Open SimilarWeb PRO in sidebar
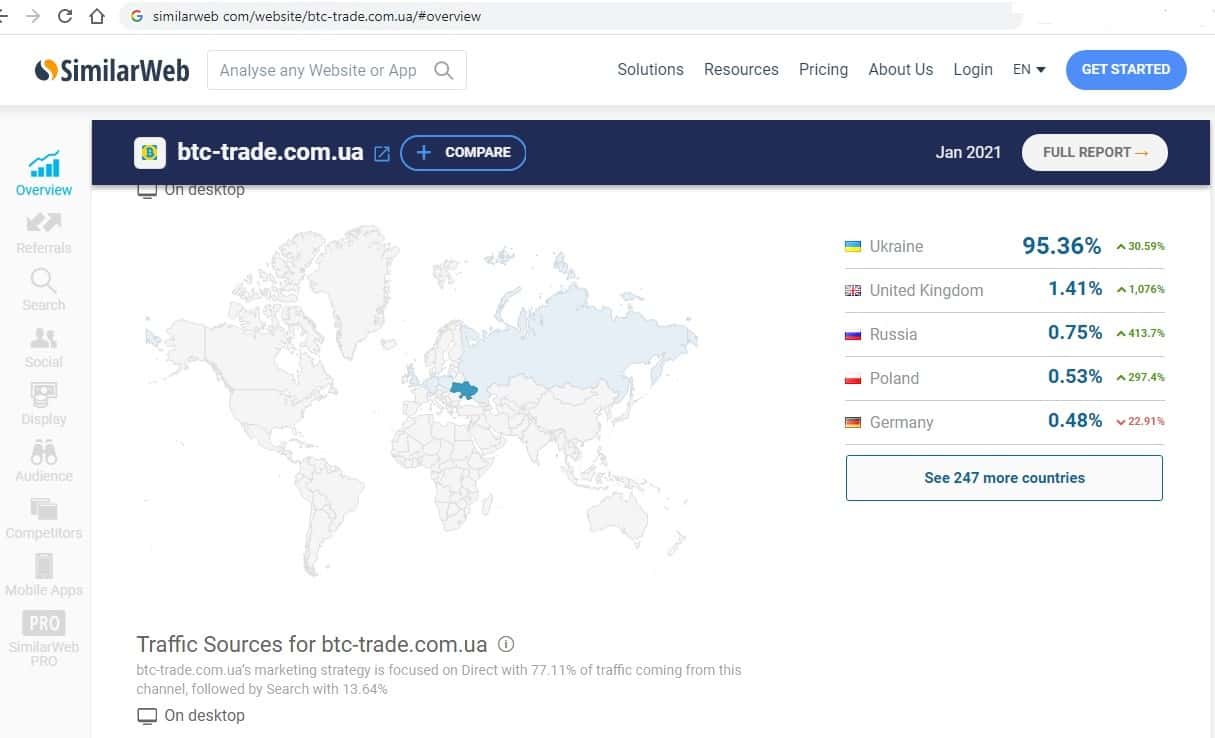This screenshot has height=738, width=1215. (x=44, y=638)
